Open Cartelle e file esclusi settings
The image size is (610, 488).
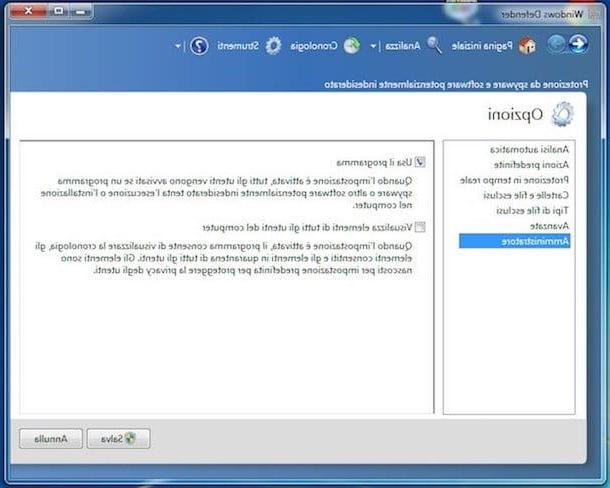coord(526,195)
